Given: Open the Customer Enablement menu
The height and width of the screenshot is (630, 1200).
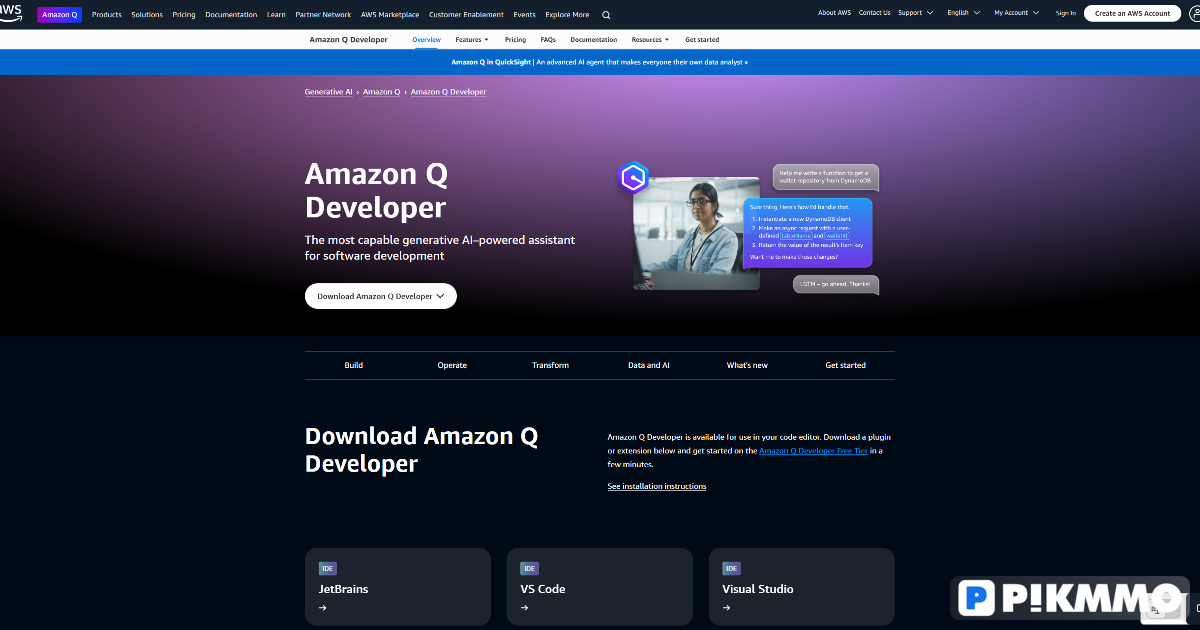Looking at the screenshot, I should click(x=466, y=15).
